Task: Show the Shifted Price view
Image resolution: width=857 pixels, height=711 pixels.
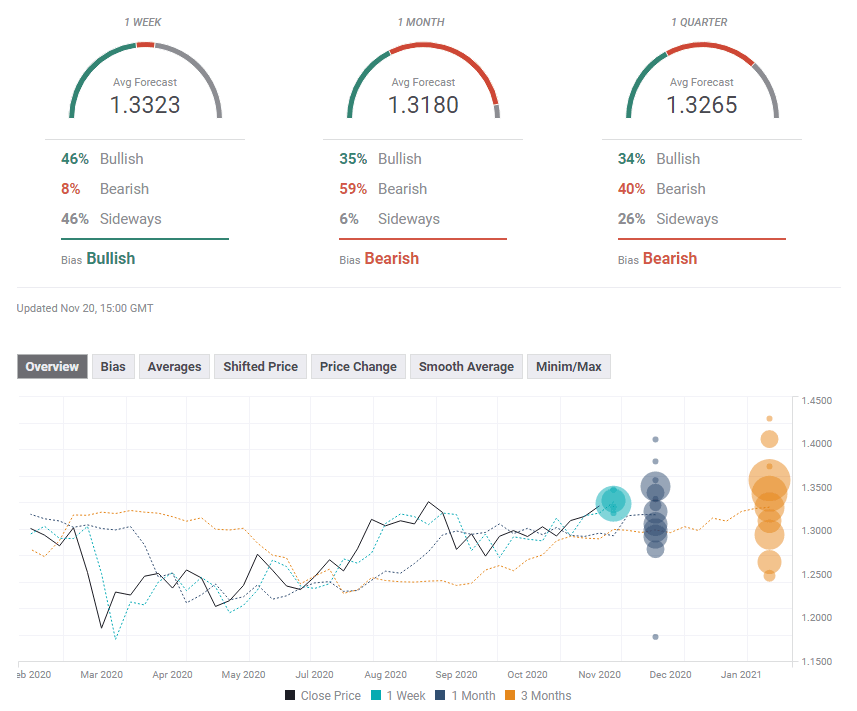Action: (260, 367)
